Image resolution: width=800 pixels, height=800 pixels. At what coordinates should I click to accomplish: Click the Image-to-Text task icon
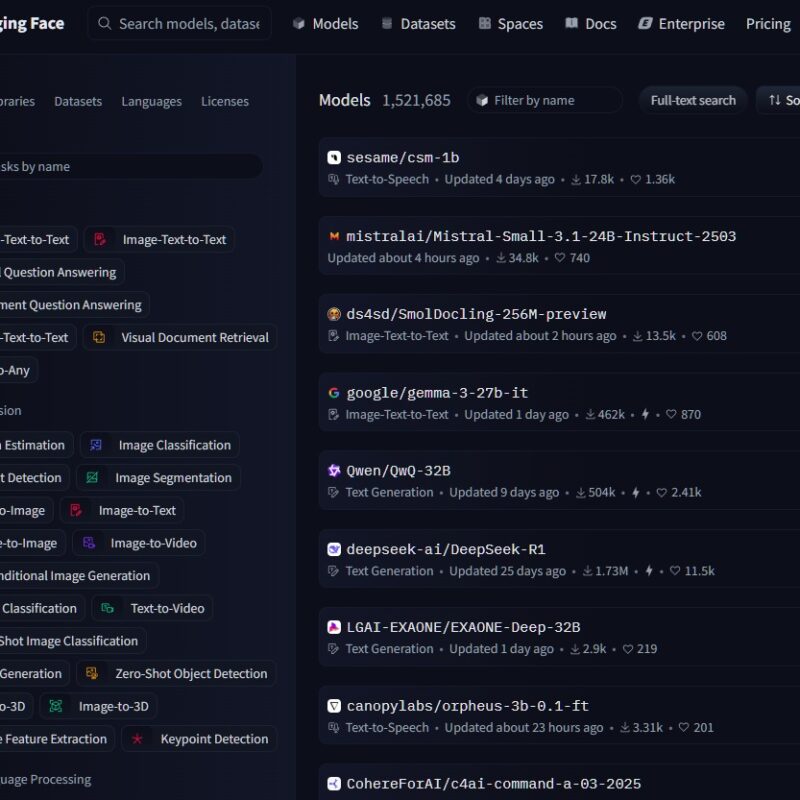tap(76, 510)
